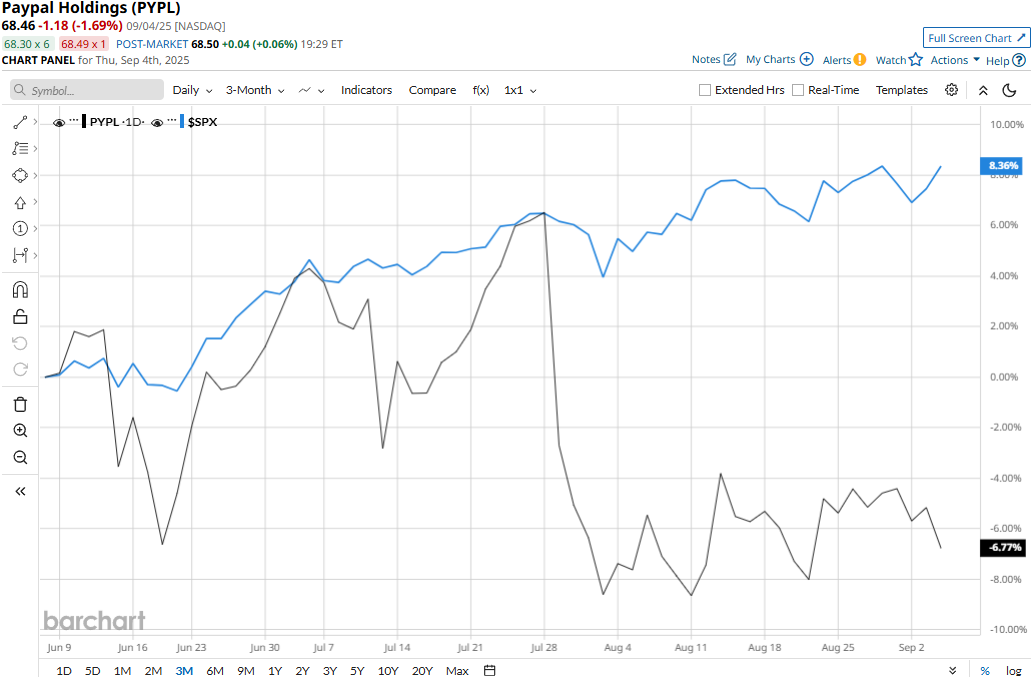Expand the shapes tool submenu arrow
The image size is (1032, 677).
point(35,175)
